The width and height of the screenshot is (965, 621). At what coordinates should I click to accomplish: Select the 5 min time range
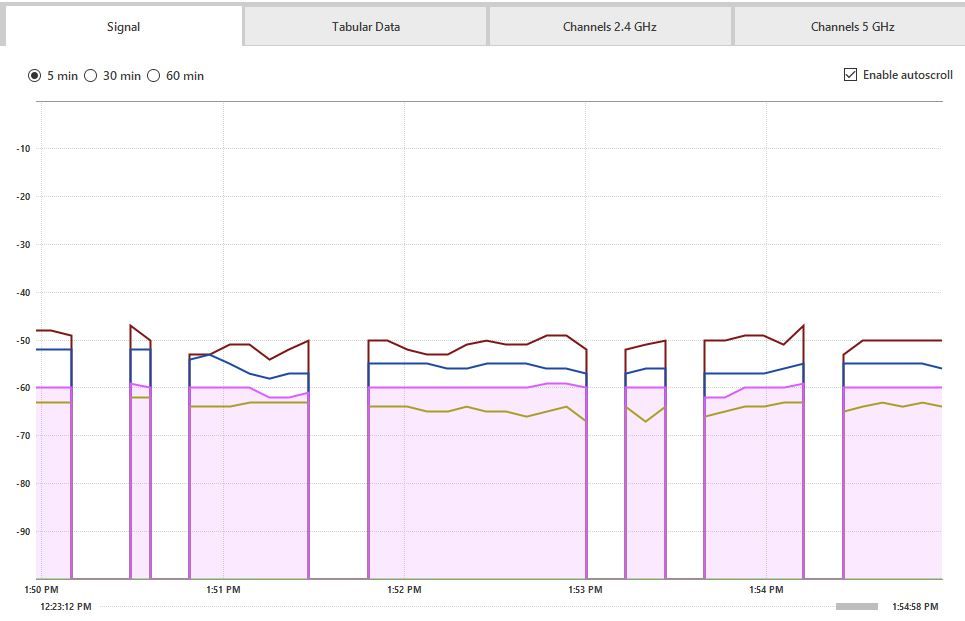(35, 76)
